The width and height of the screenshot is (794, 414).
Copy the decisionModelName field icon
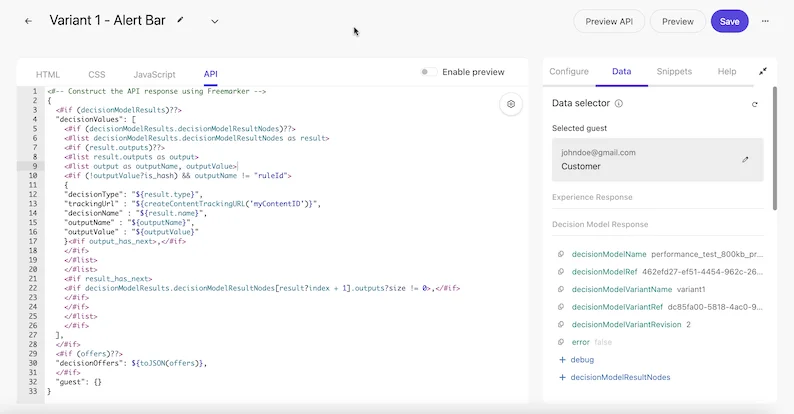[x=561, y=254]
